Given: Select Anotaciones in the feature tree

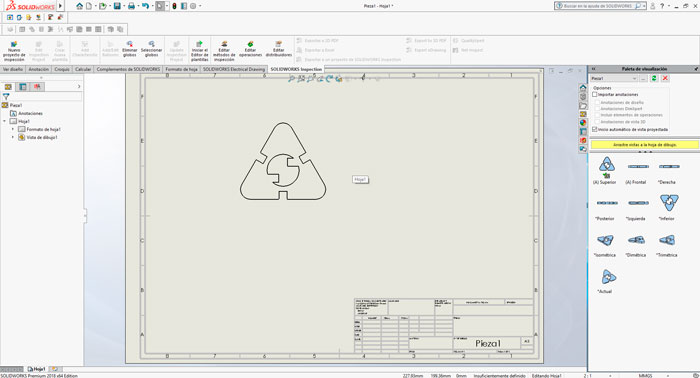Looking at the screenshot, I should [x=30, y=113].
